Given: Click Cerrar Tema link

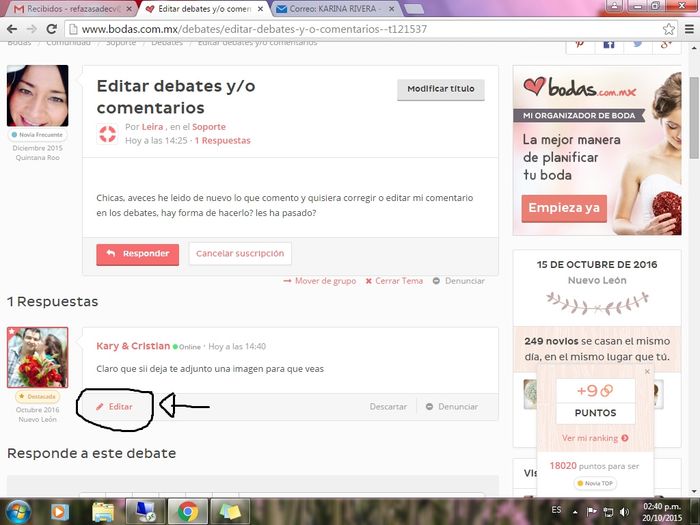Looking at the screenshot, I should [394, 281].
